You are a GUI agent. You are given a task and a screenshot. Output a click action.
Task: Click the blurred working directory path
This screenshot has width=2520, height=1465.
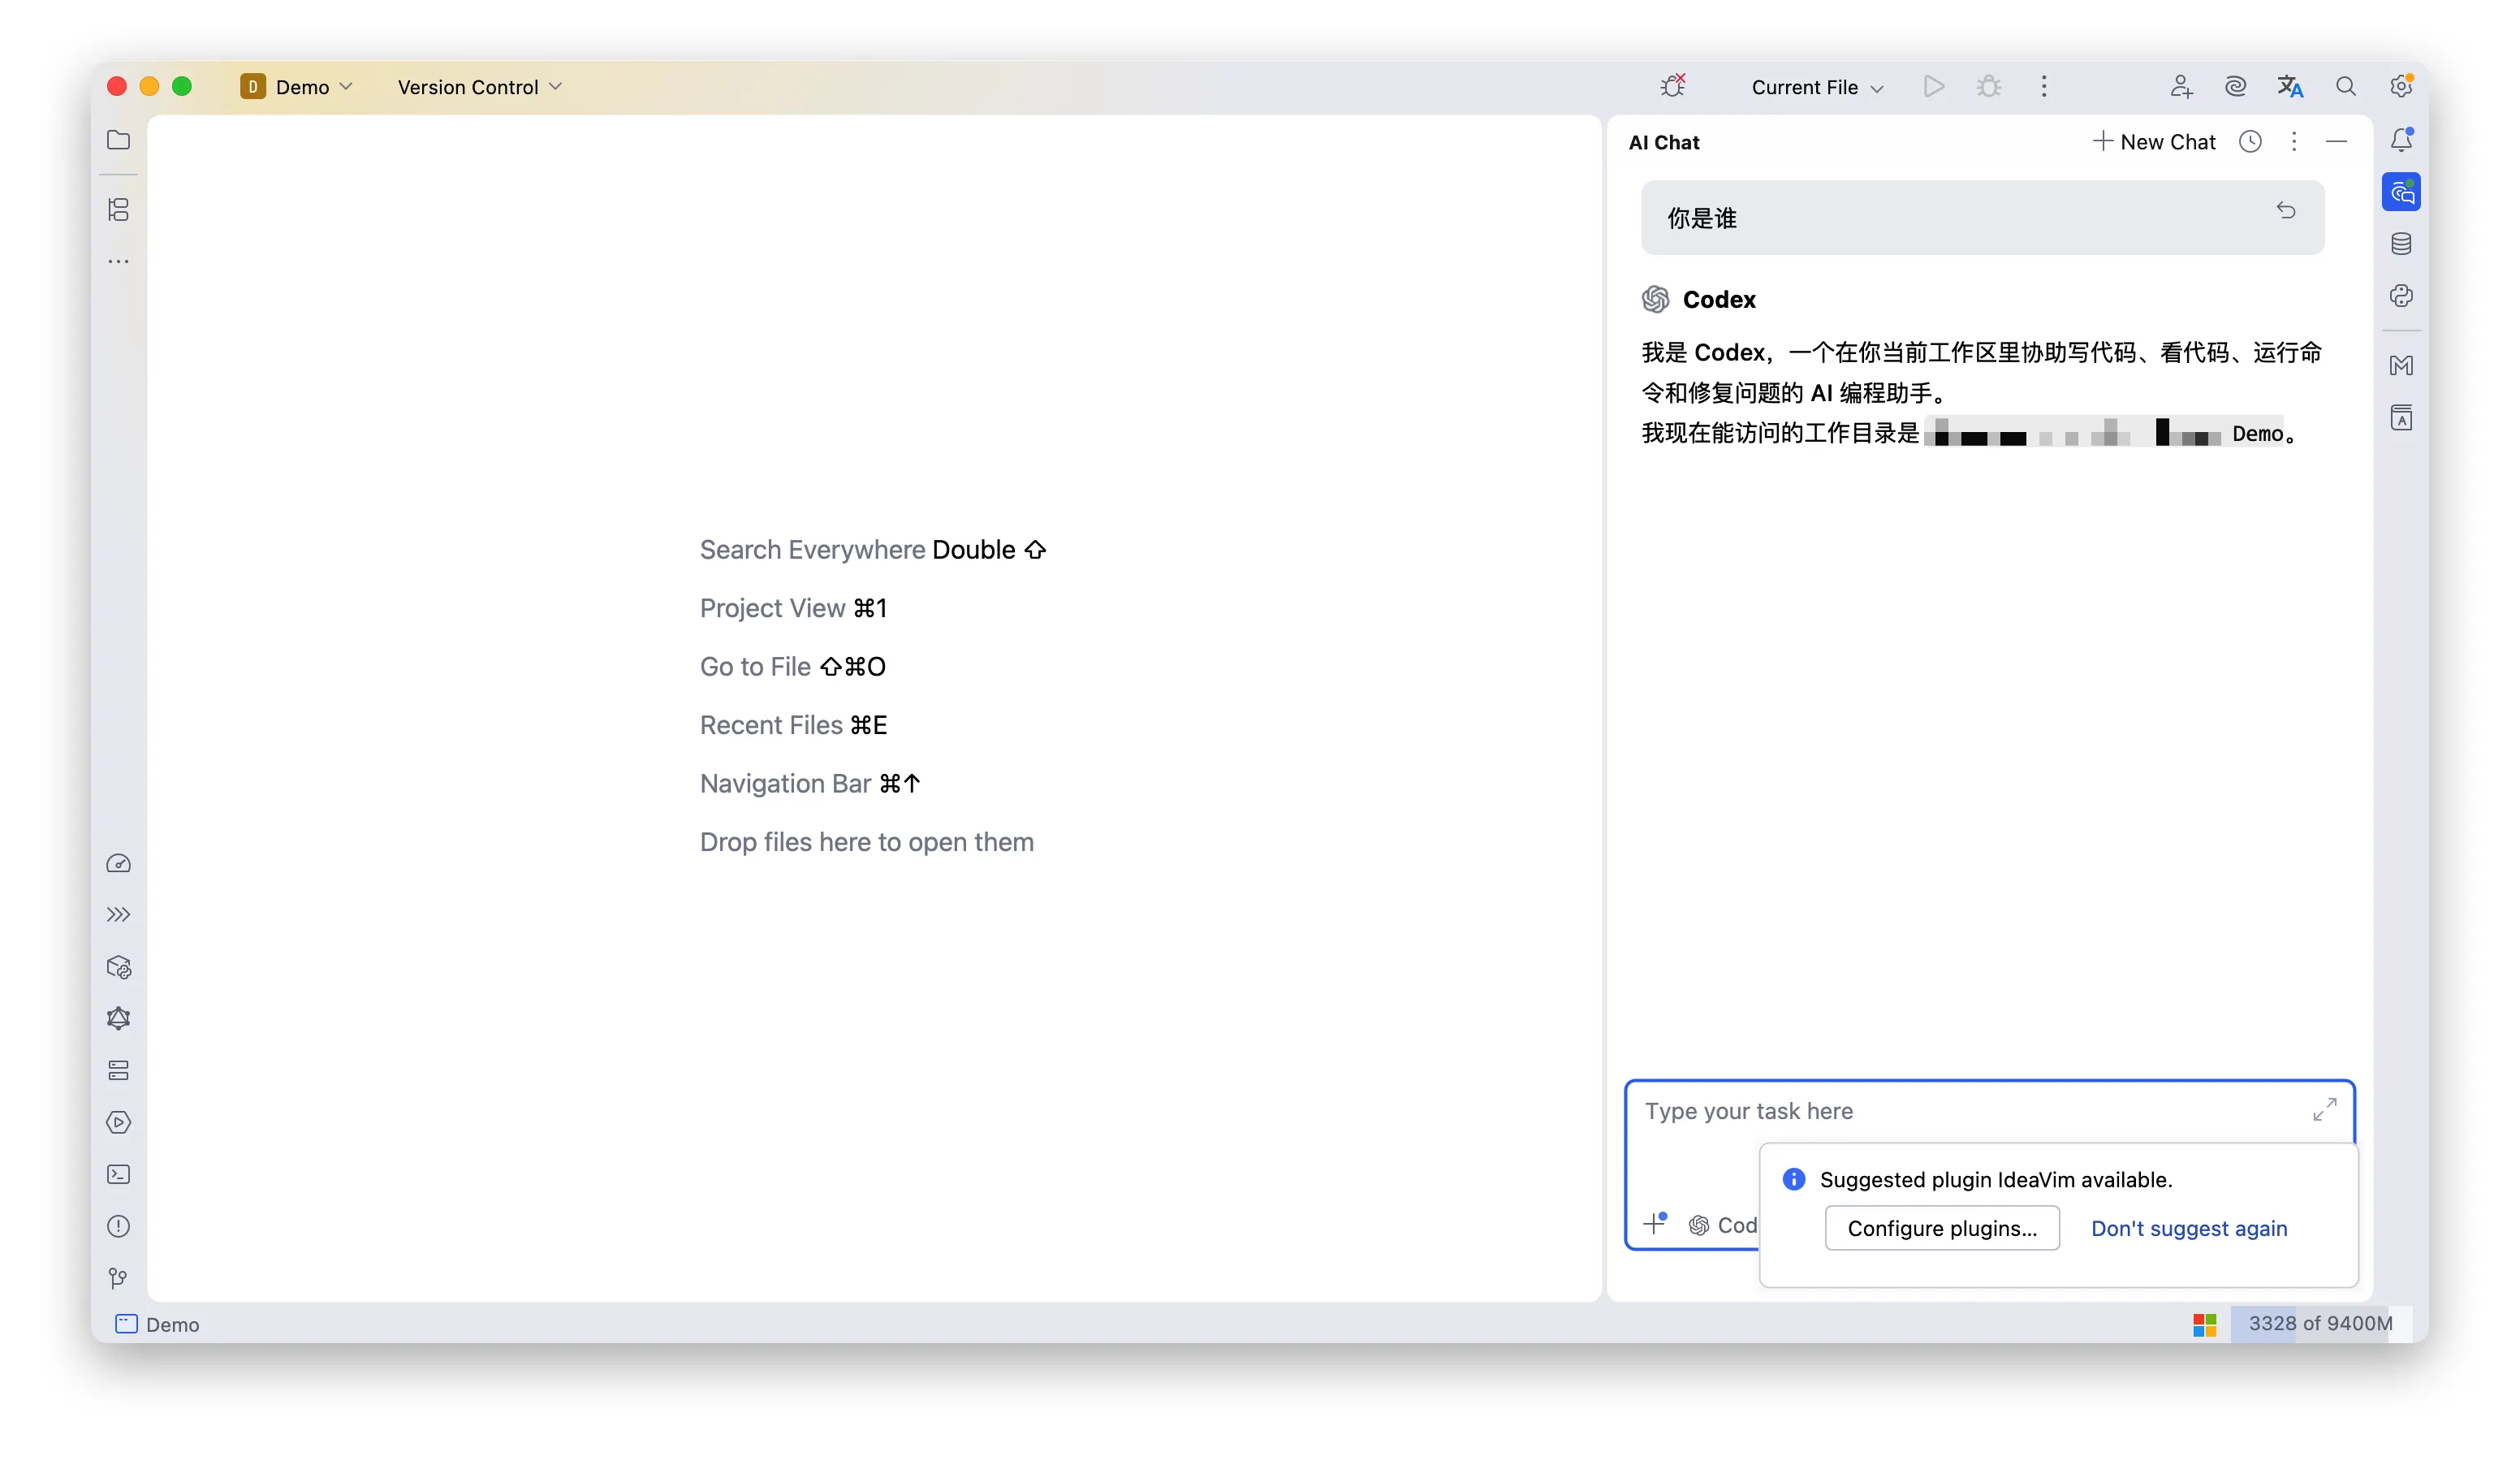click(x=2103, y=432)
